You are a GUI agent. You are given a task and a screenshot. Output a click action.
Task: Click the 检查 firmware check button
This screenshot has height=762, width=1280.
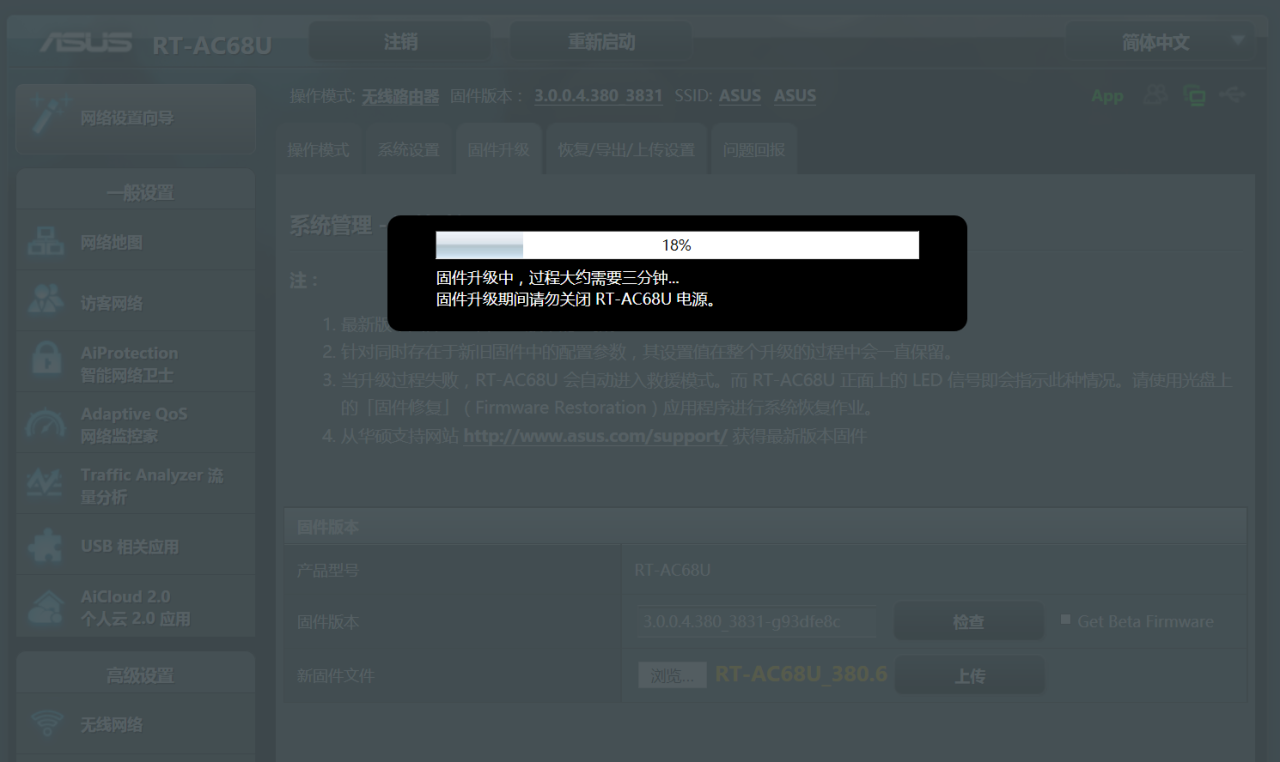click(968, 621)
